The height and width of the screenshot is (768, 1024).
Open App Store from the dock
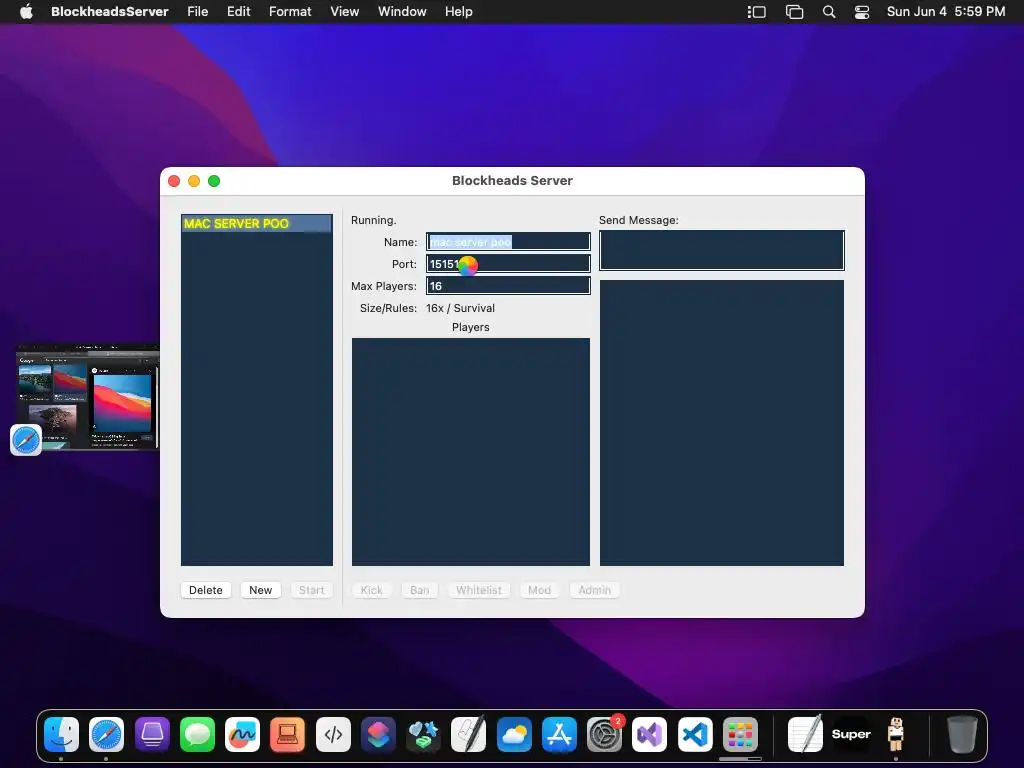[559, 735]
